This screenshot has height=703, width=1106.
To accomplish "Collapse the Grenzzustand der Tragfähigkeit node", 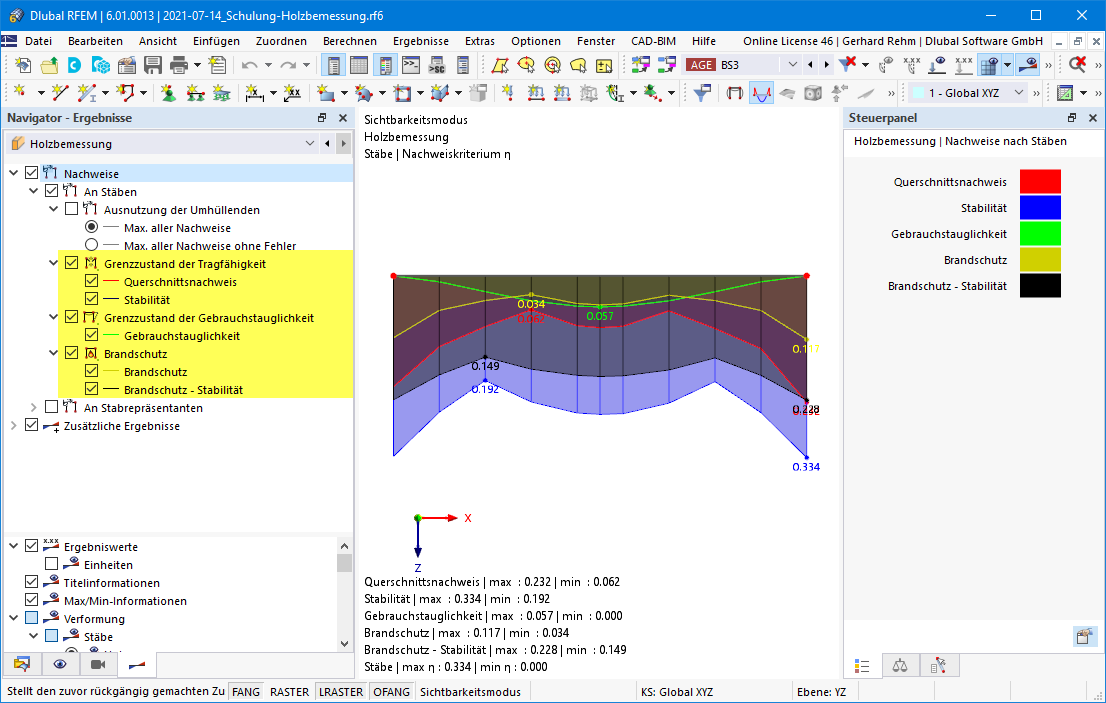I will pos(53,263).
